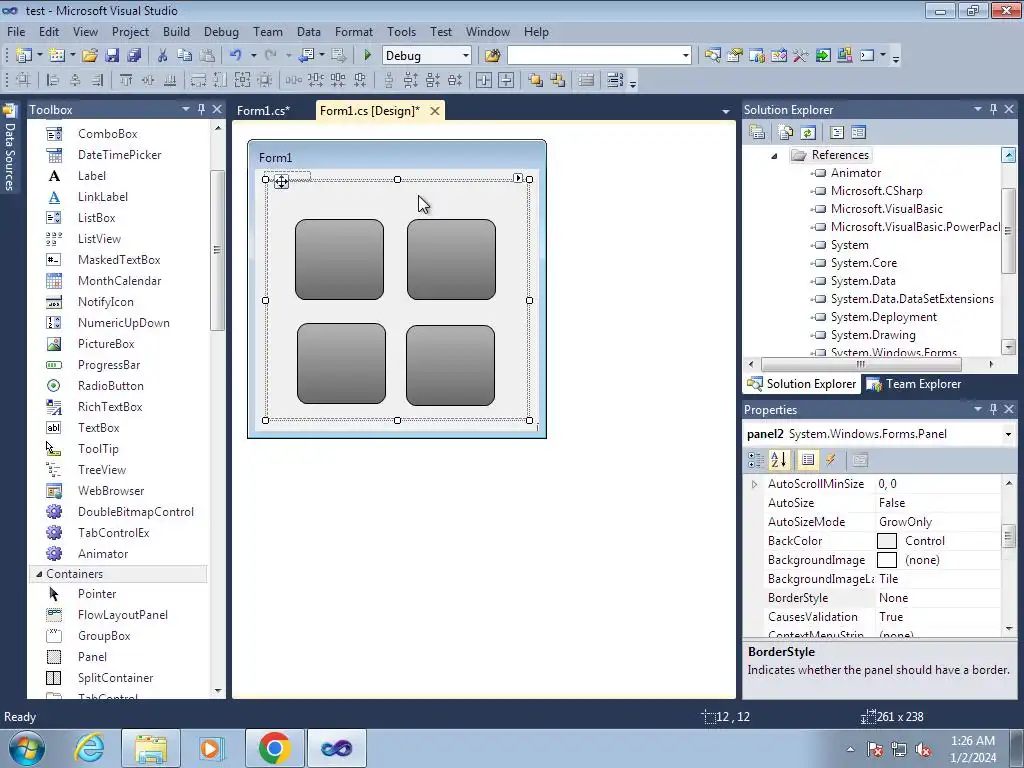1024x768 pixels.
Task: Expand AutoScrollMinSize property
Action: tap(754, 484)
